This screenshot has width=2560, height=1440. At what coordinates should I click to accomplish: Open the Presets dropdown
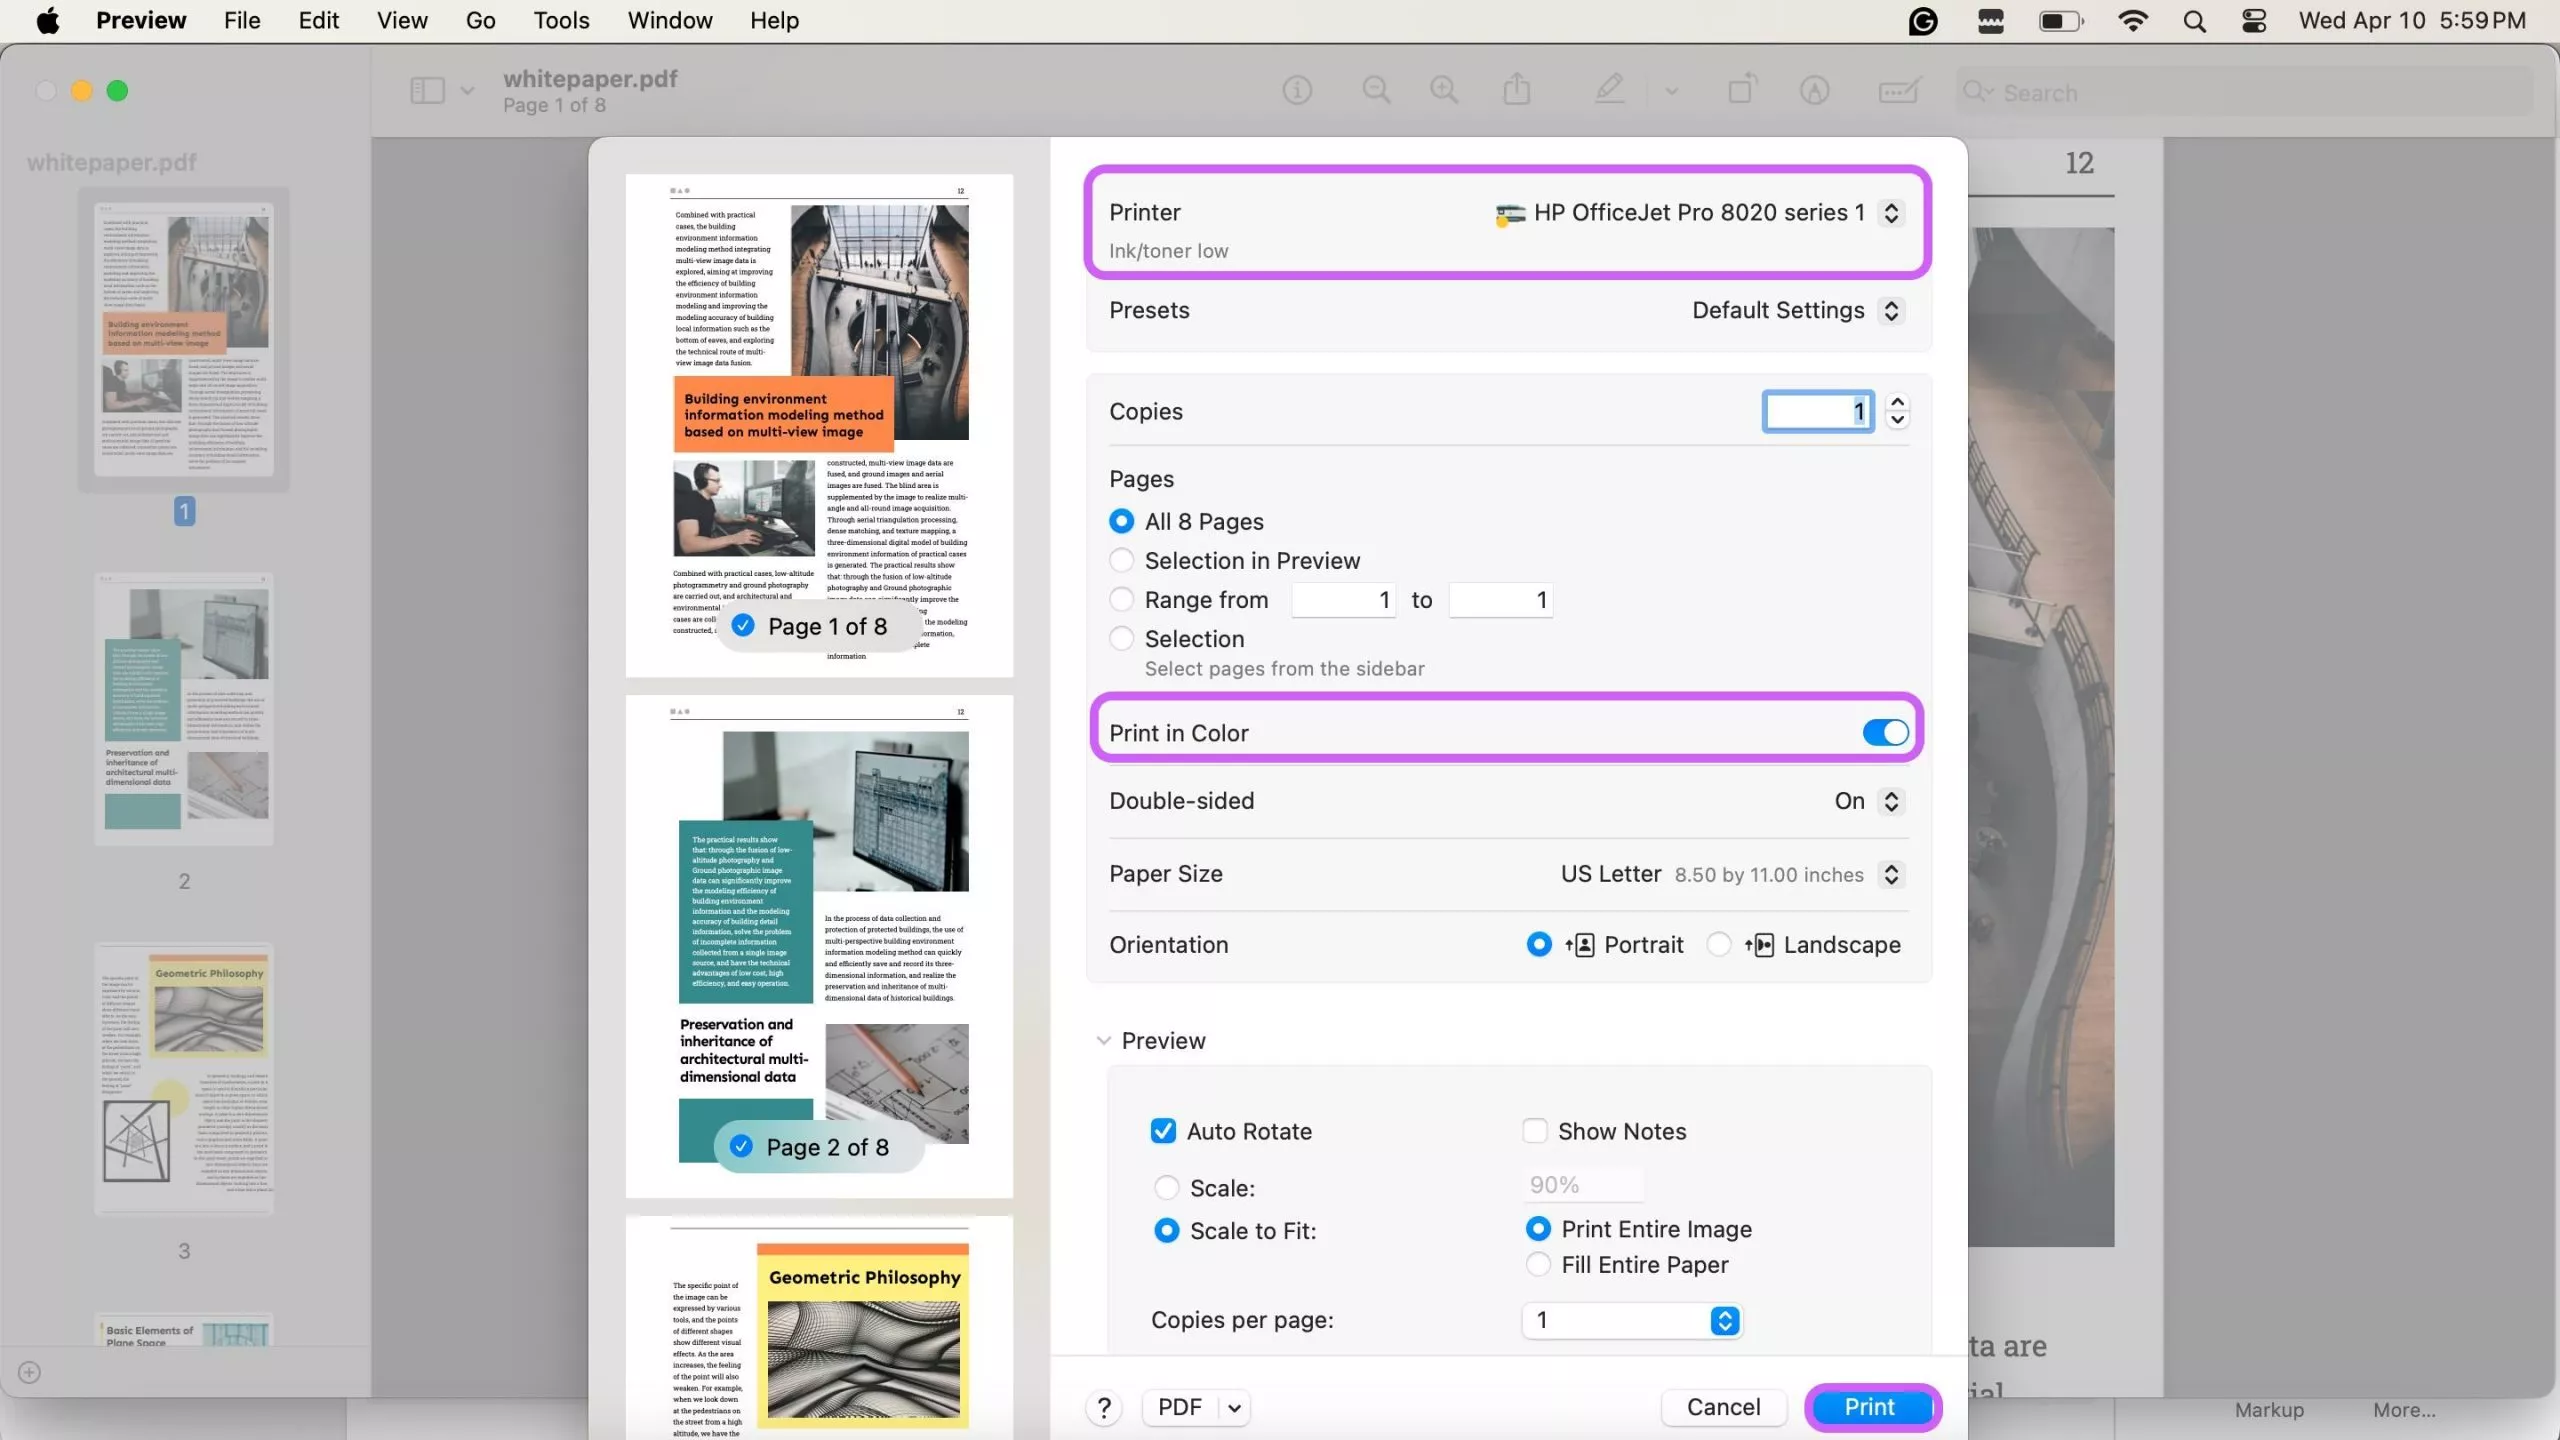tap(1890, 310)
